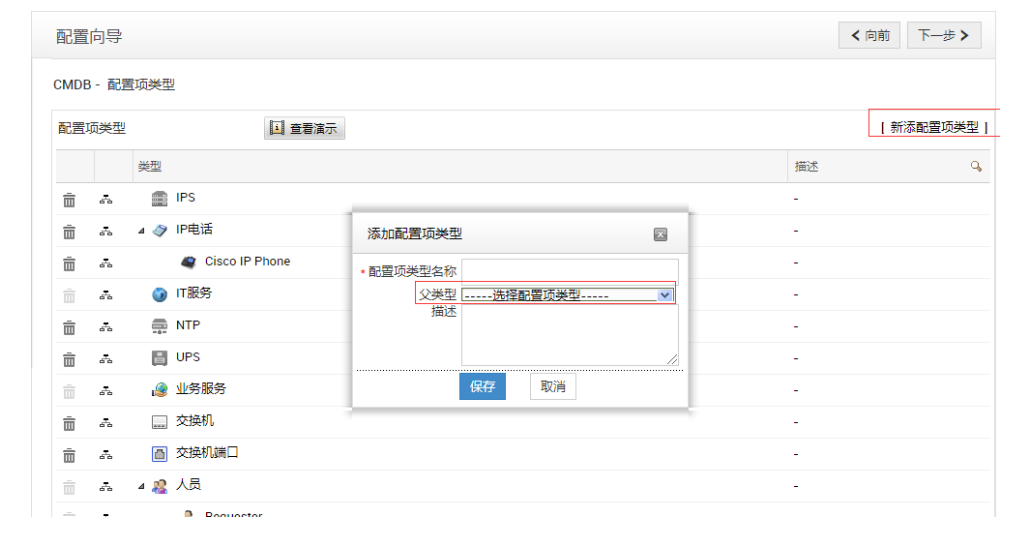Focus the 配置项类型名称 input field
The width and height of the screenshot is (1030, 549).
point(569,270)
